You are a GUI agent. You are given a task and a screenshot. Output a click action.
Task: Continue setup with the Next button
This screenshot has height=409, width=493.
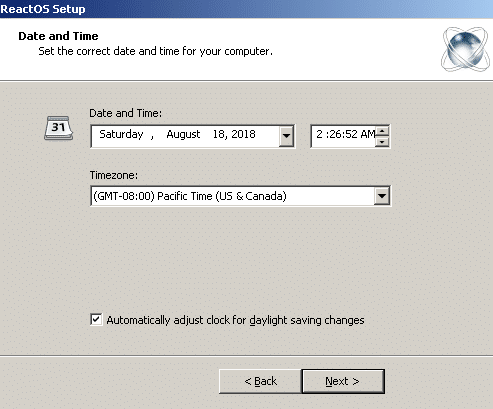(x=343, y=381)
